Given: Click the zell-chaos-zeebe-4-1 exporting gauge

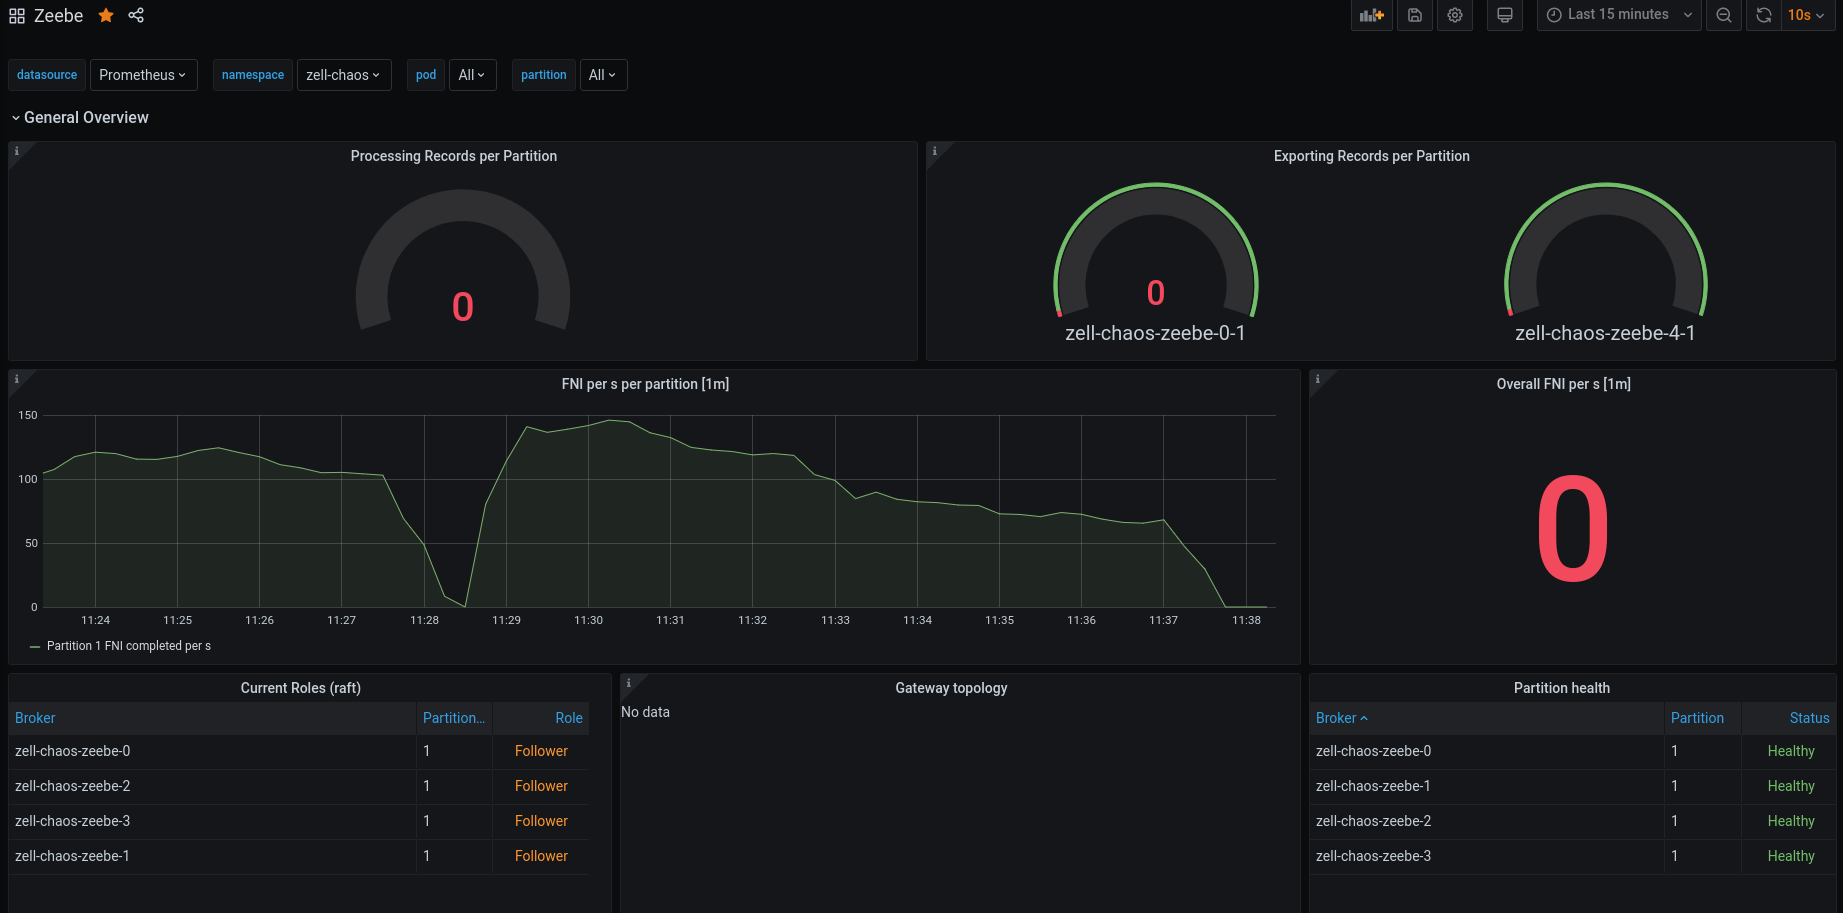Looking at the screenshot, I should (1606, 262).
